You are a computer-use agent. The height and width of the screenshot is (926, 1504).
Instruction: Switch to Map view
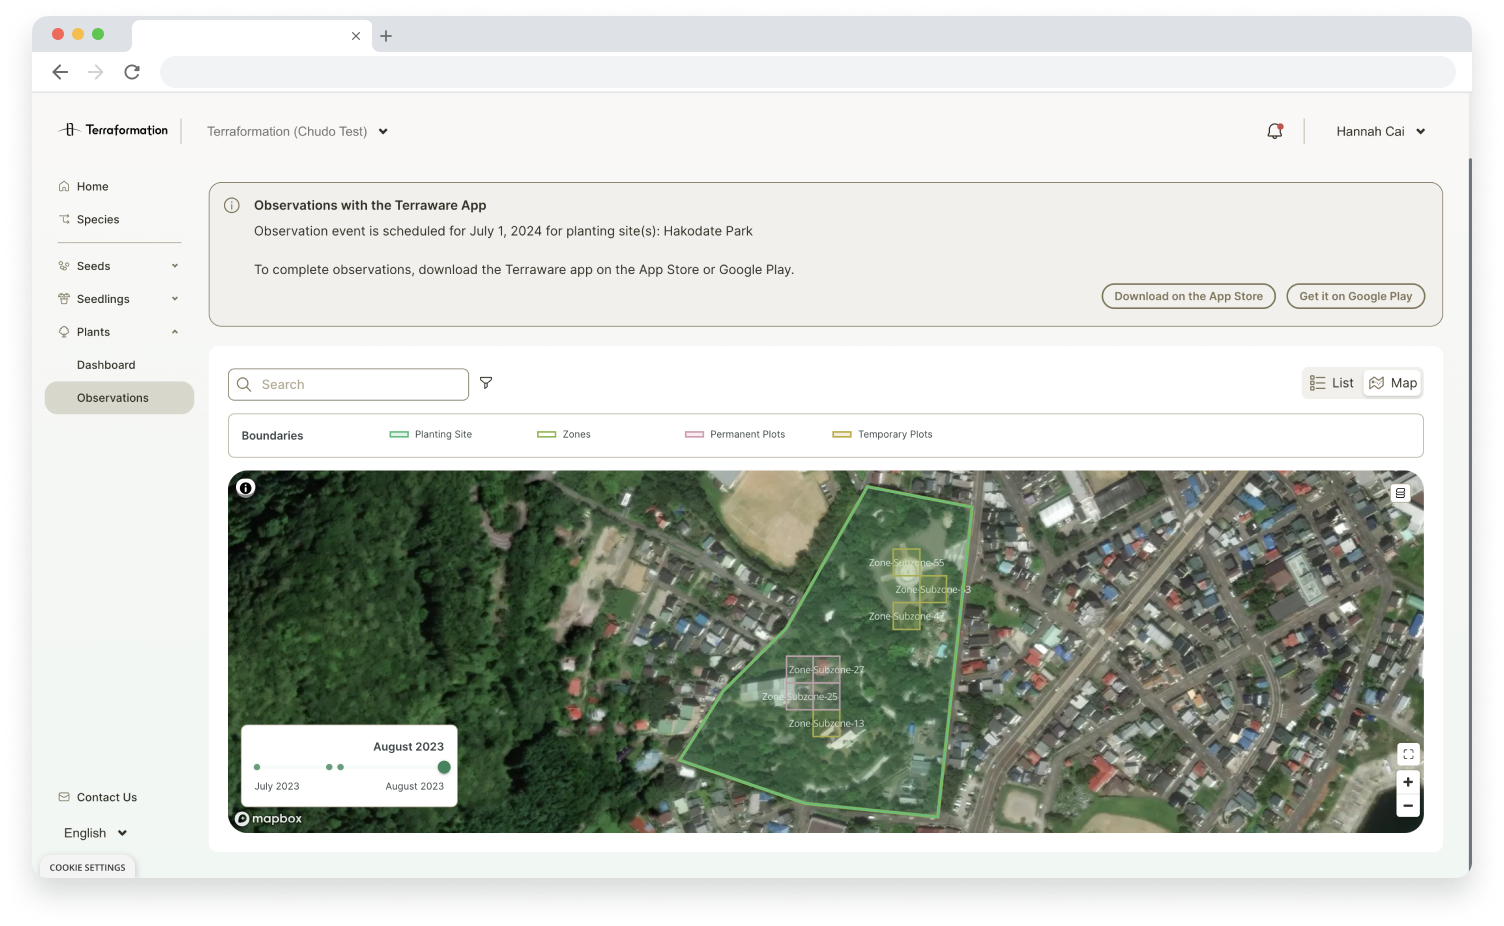(x=1393, y=383)
